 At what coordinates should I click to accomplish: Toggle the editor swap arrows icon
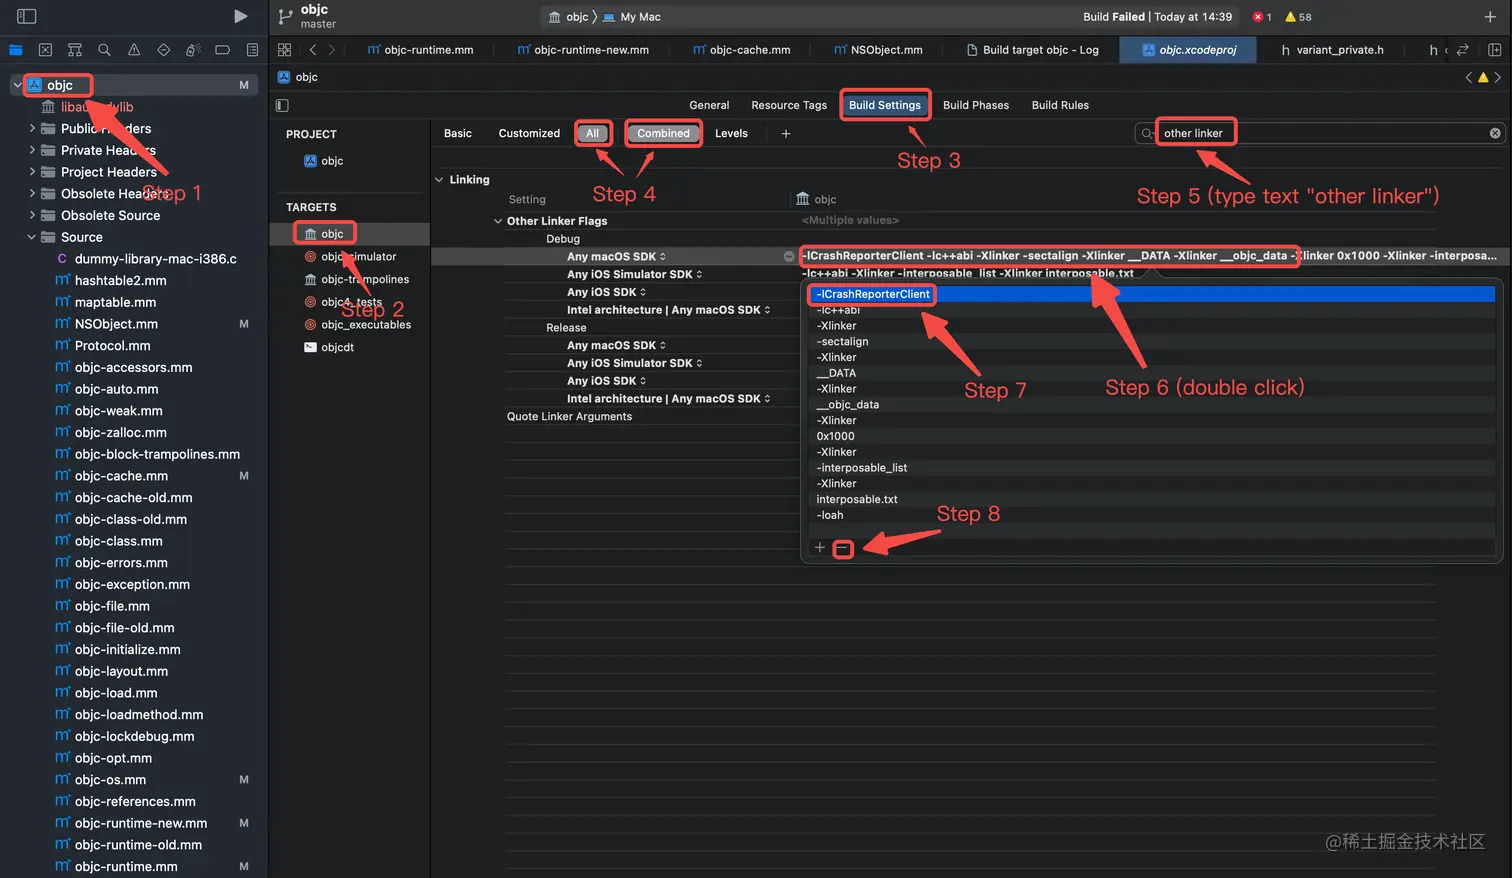click(1463, 50)
